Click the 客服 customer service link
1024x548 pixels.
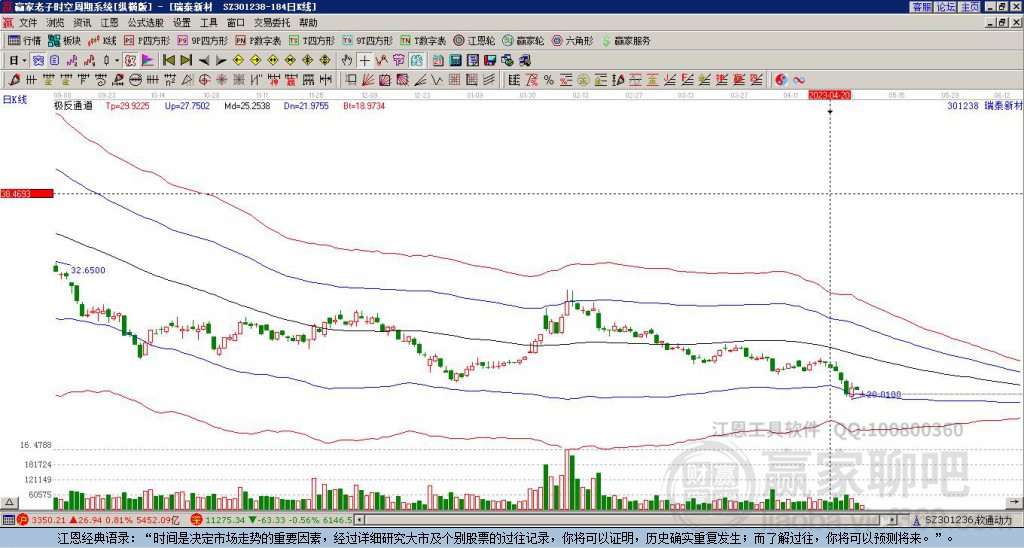[921, 7]
